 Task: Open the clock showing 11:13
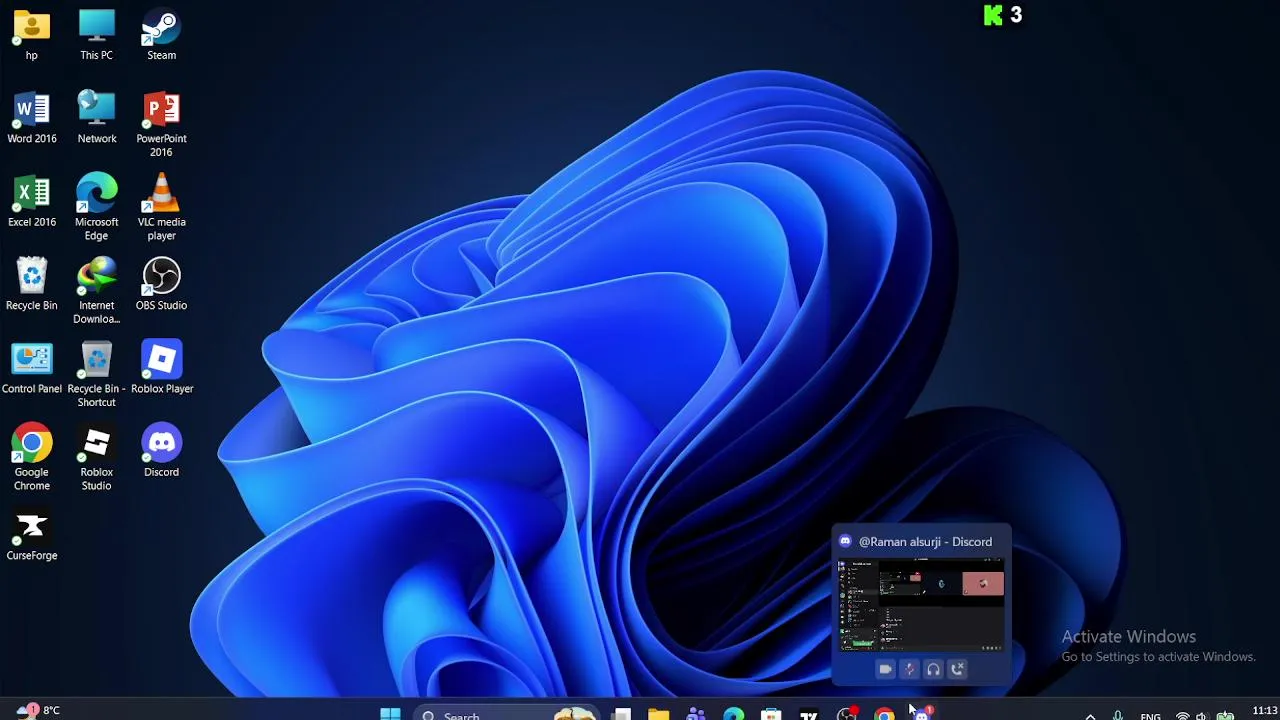pyautogui.click(x=1264, y=711)
